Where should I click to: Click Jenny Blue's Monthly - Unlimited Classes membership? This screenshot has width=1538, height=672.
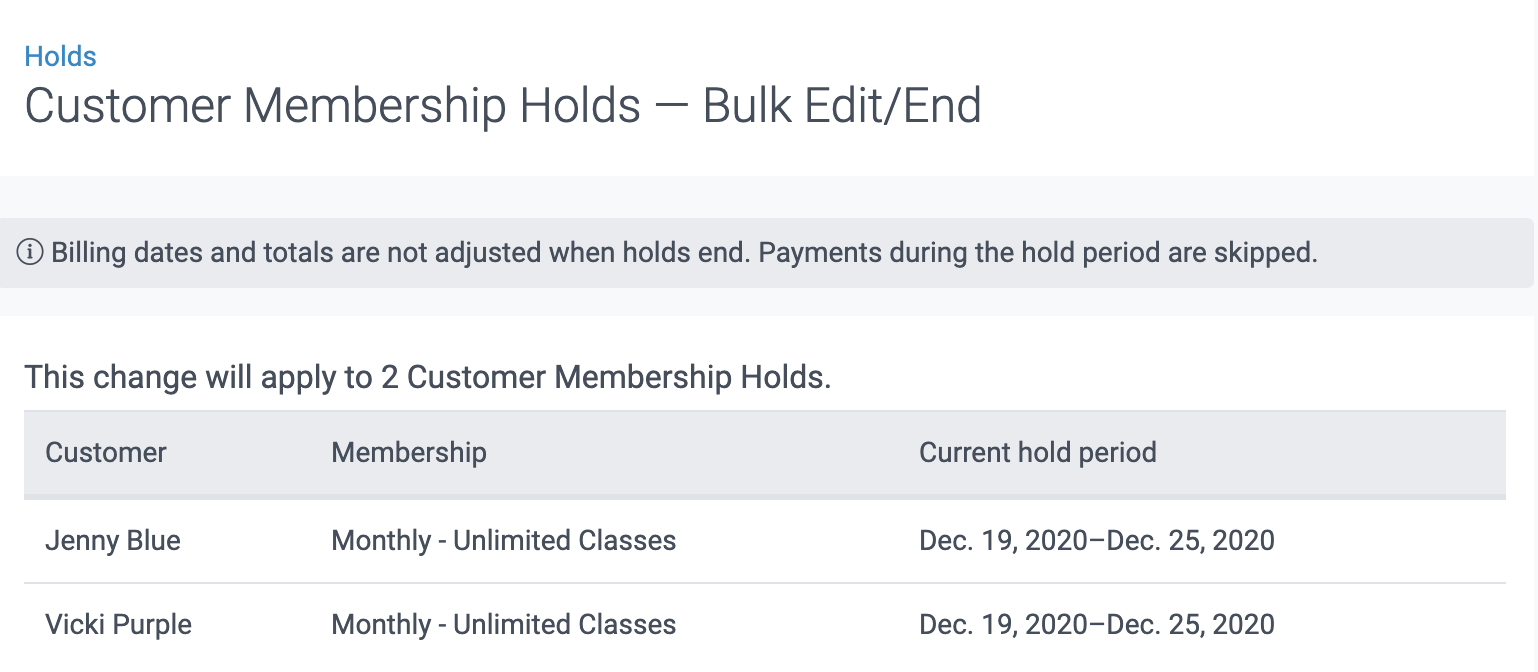click(x=503, y=540)
